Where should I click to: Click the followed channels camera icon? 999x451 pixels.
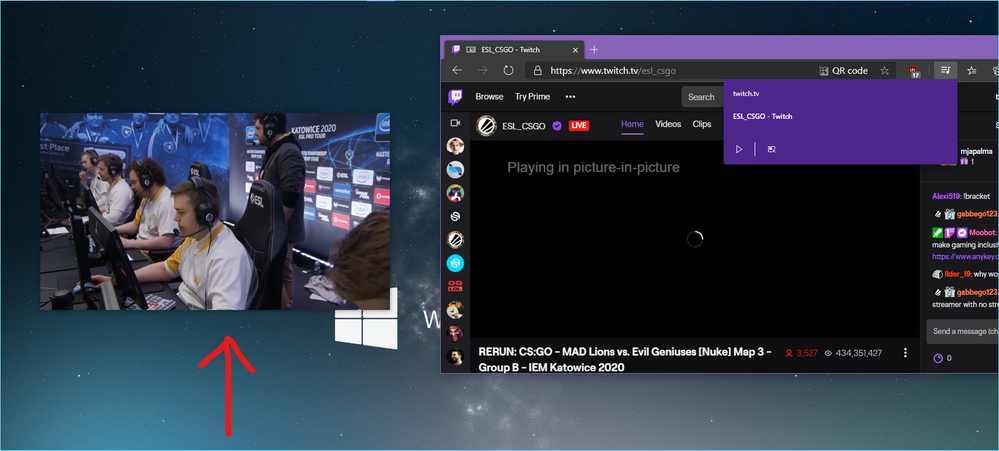(455, 123)
